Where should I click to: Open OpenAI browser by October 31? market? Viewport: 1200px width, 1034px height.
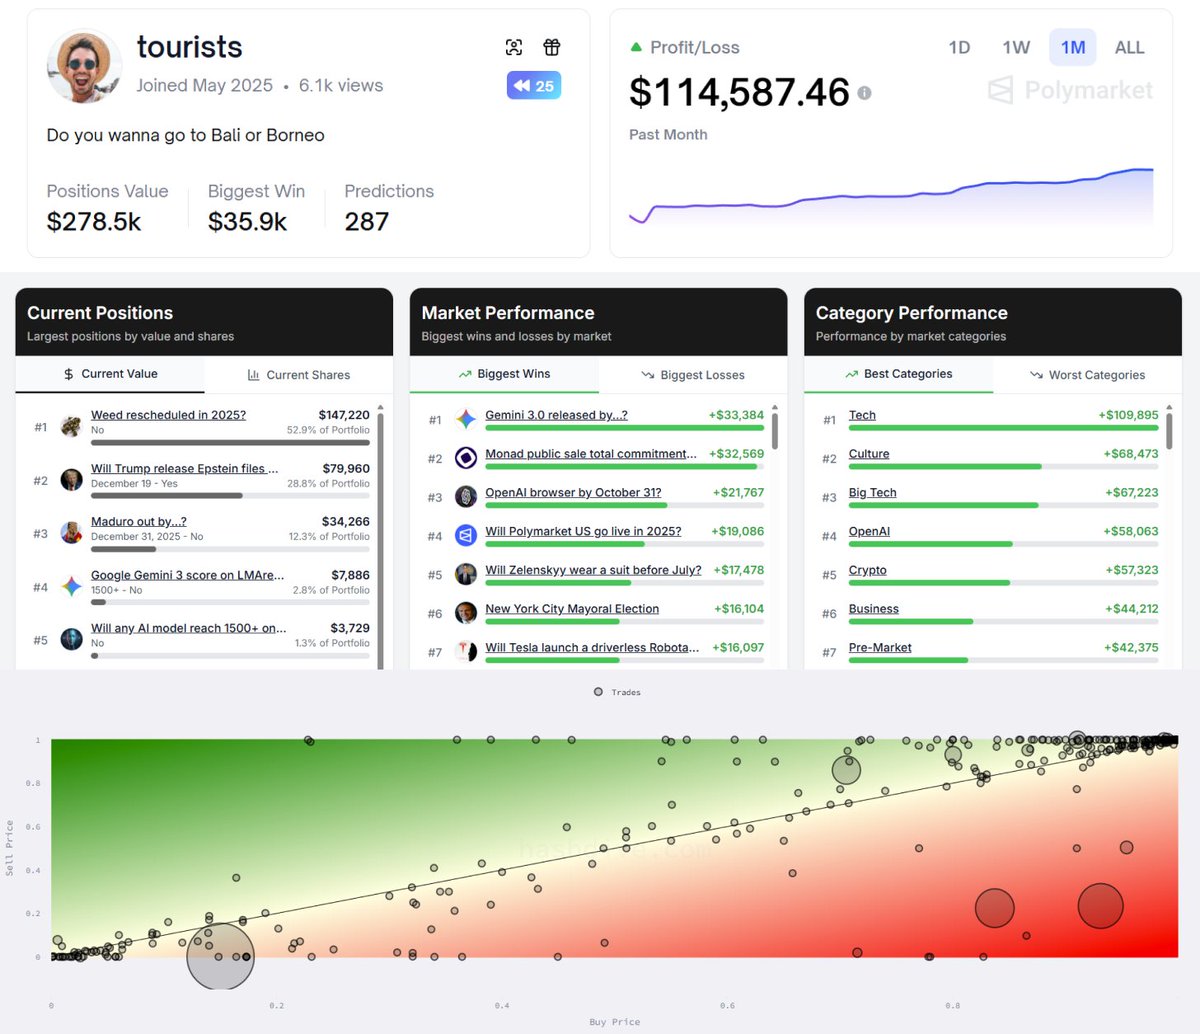573,493
